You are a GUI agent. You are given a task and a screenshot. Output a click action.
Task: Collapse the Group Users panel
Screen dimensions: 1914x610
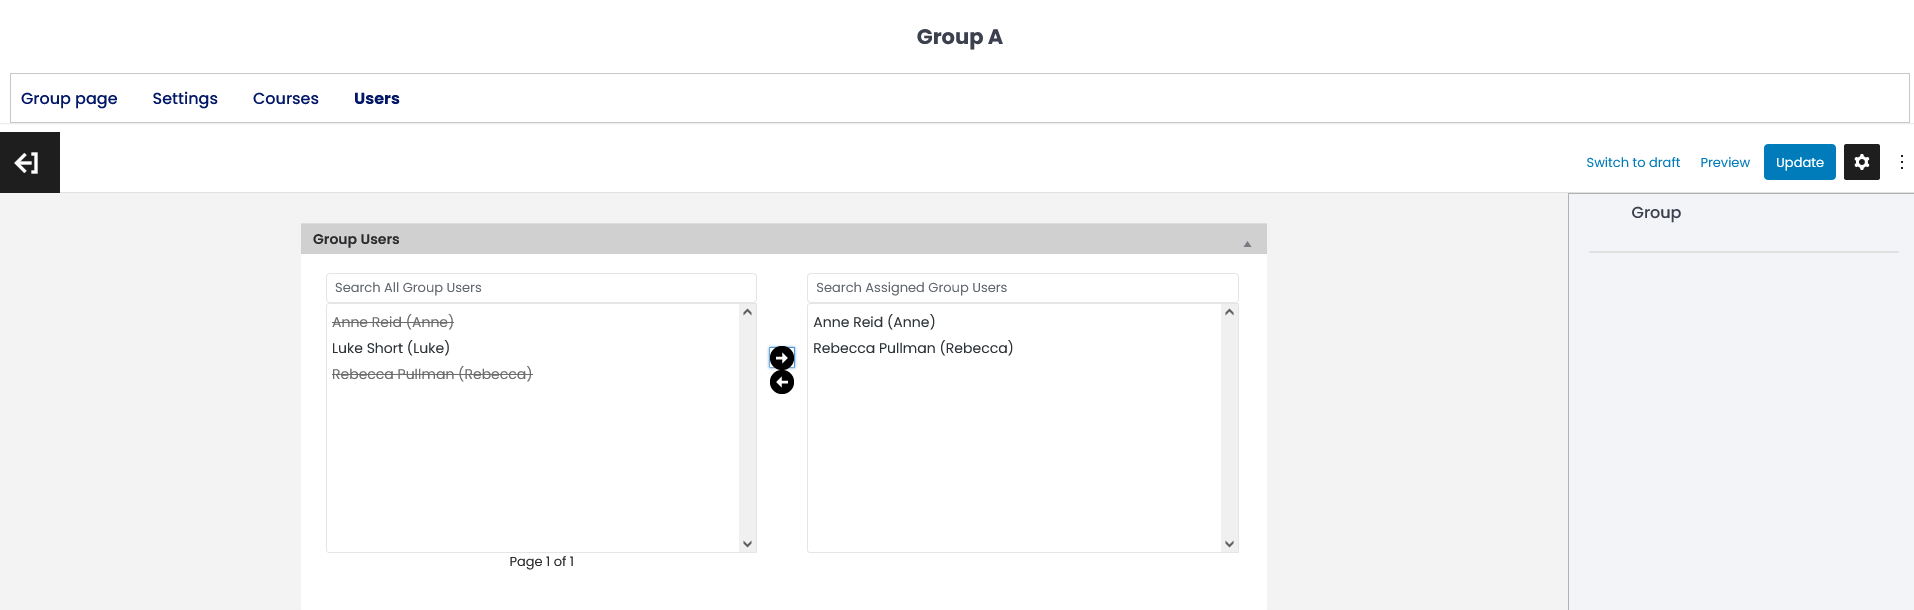[x=1247, y=243]
